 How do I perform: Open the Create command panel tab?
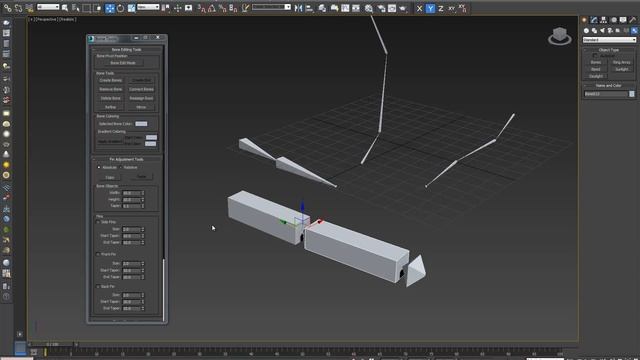pyautogui.click(x=584, y=20)
